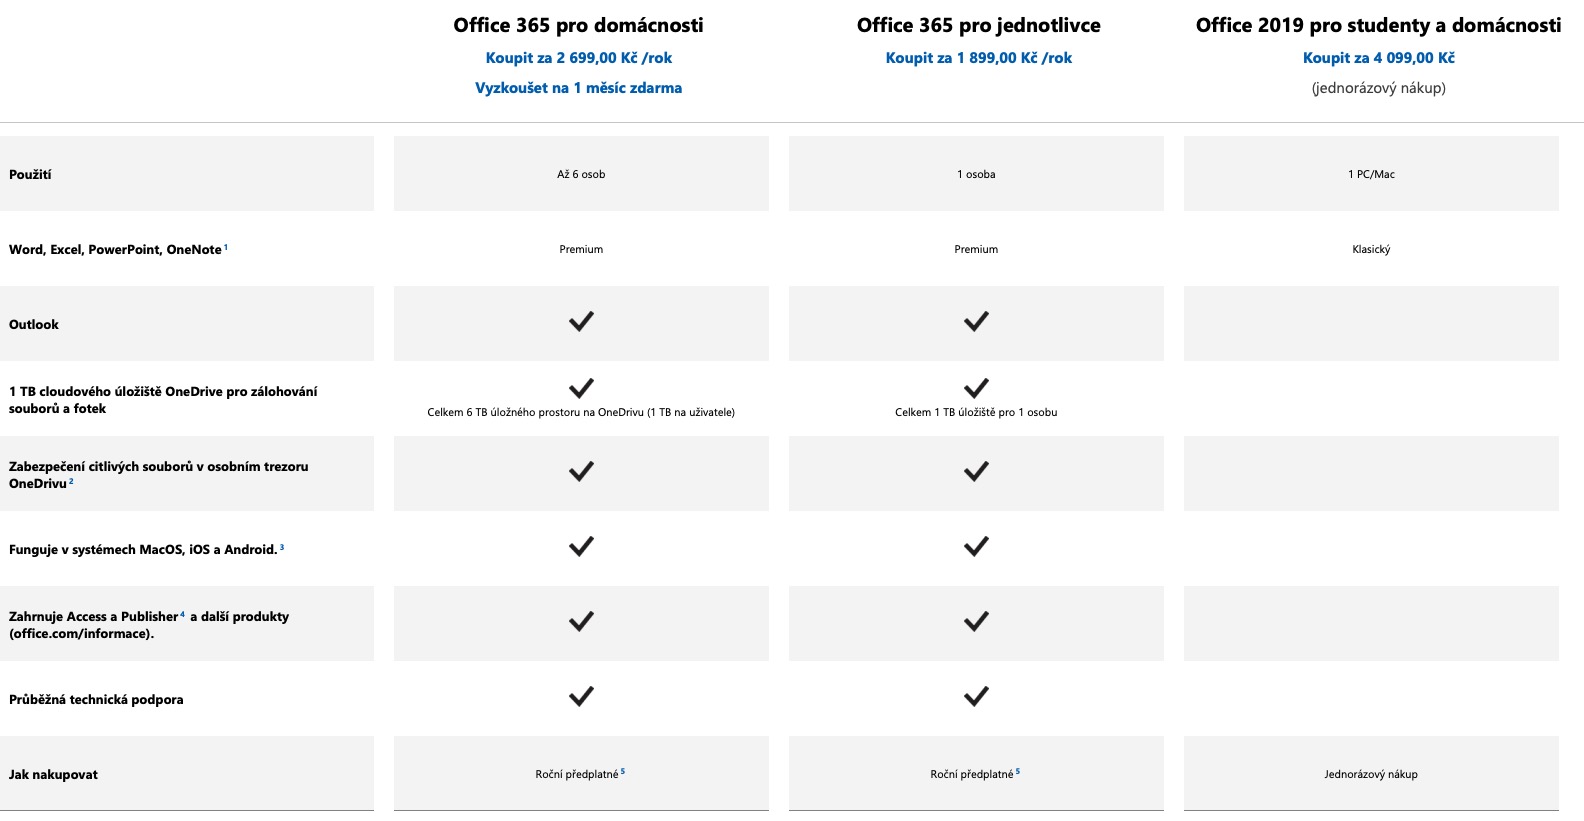Click the Access a Publisher checkmark for jednotlivce

tap(976, 622)
